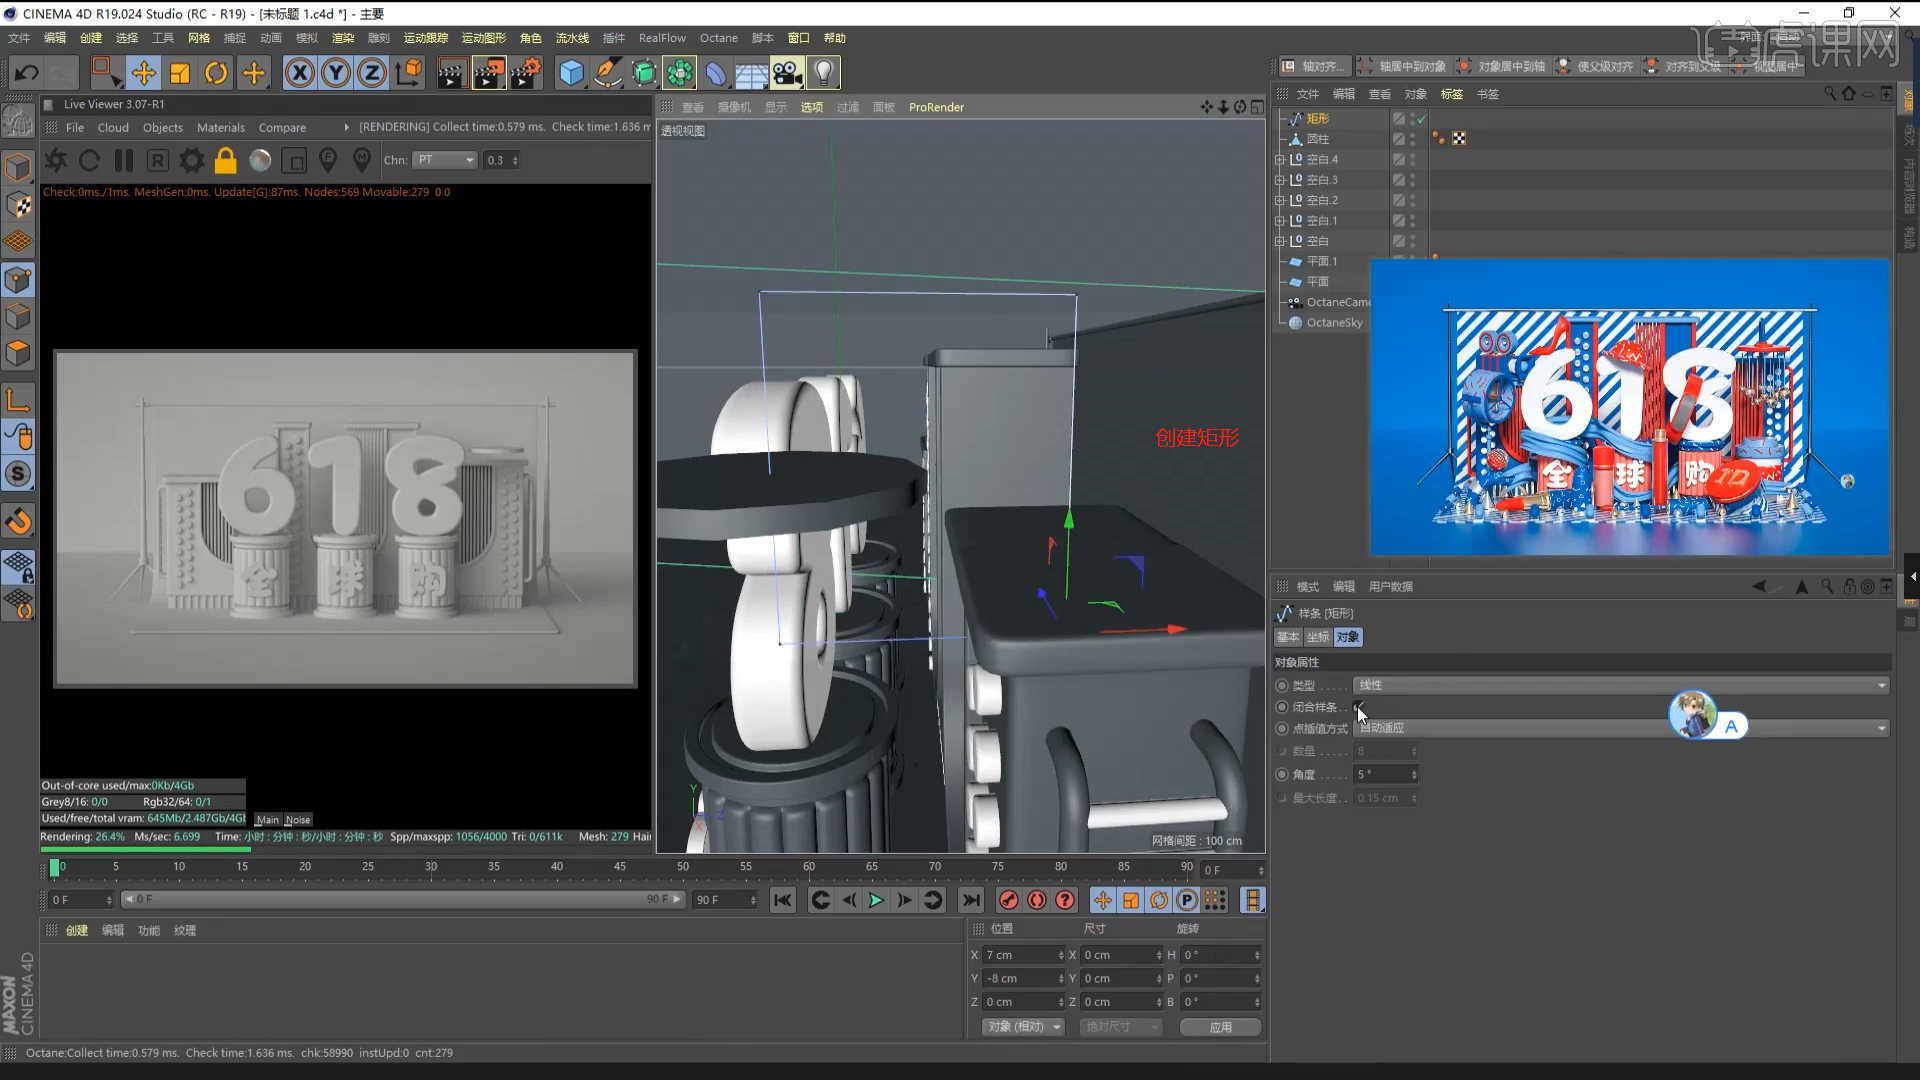The image size is (1920, 1080).
Task: Select the Move tool in the top toolbar
Action: click(x=144, y=72)
